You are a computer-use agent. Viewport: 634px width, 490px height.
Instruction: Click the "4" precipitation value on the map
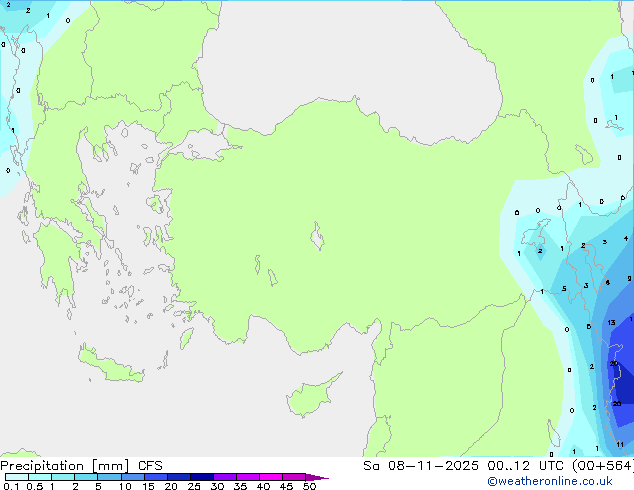626,239
